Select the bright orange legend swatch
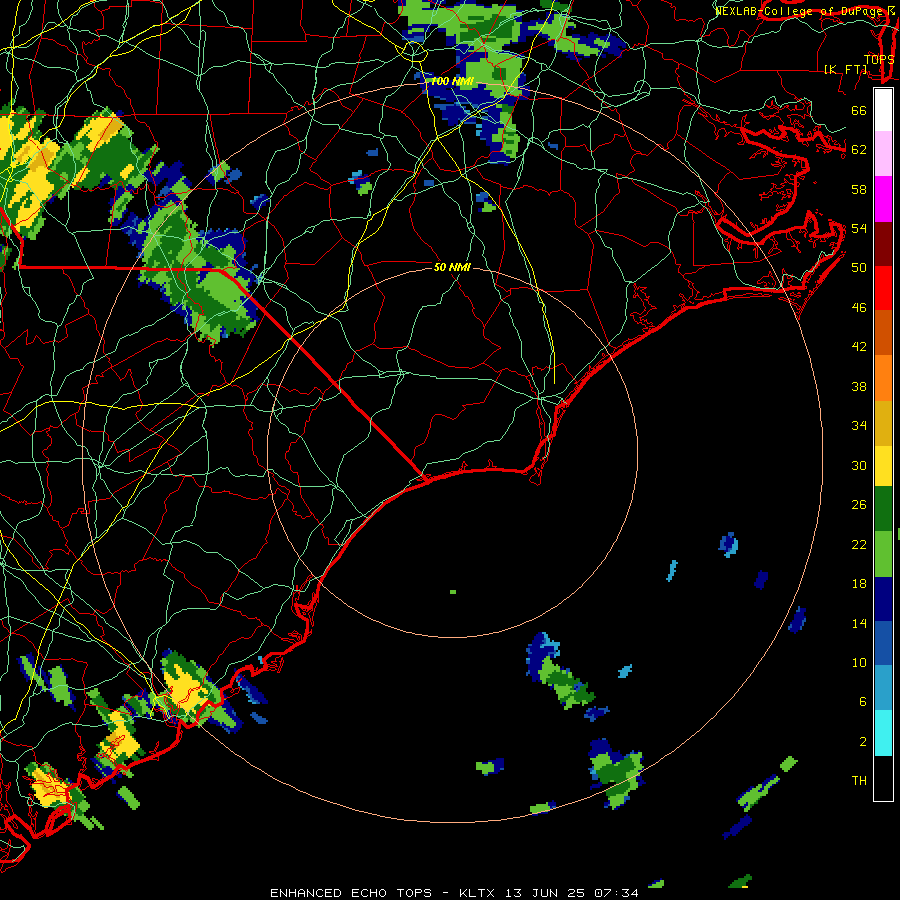Viewport: 900px width, 900px height. pyautogui.click(x=883, y=377)
